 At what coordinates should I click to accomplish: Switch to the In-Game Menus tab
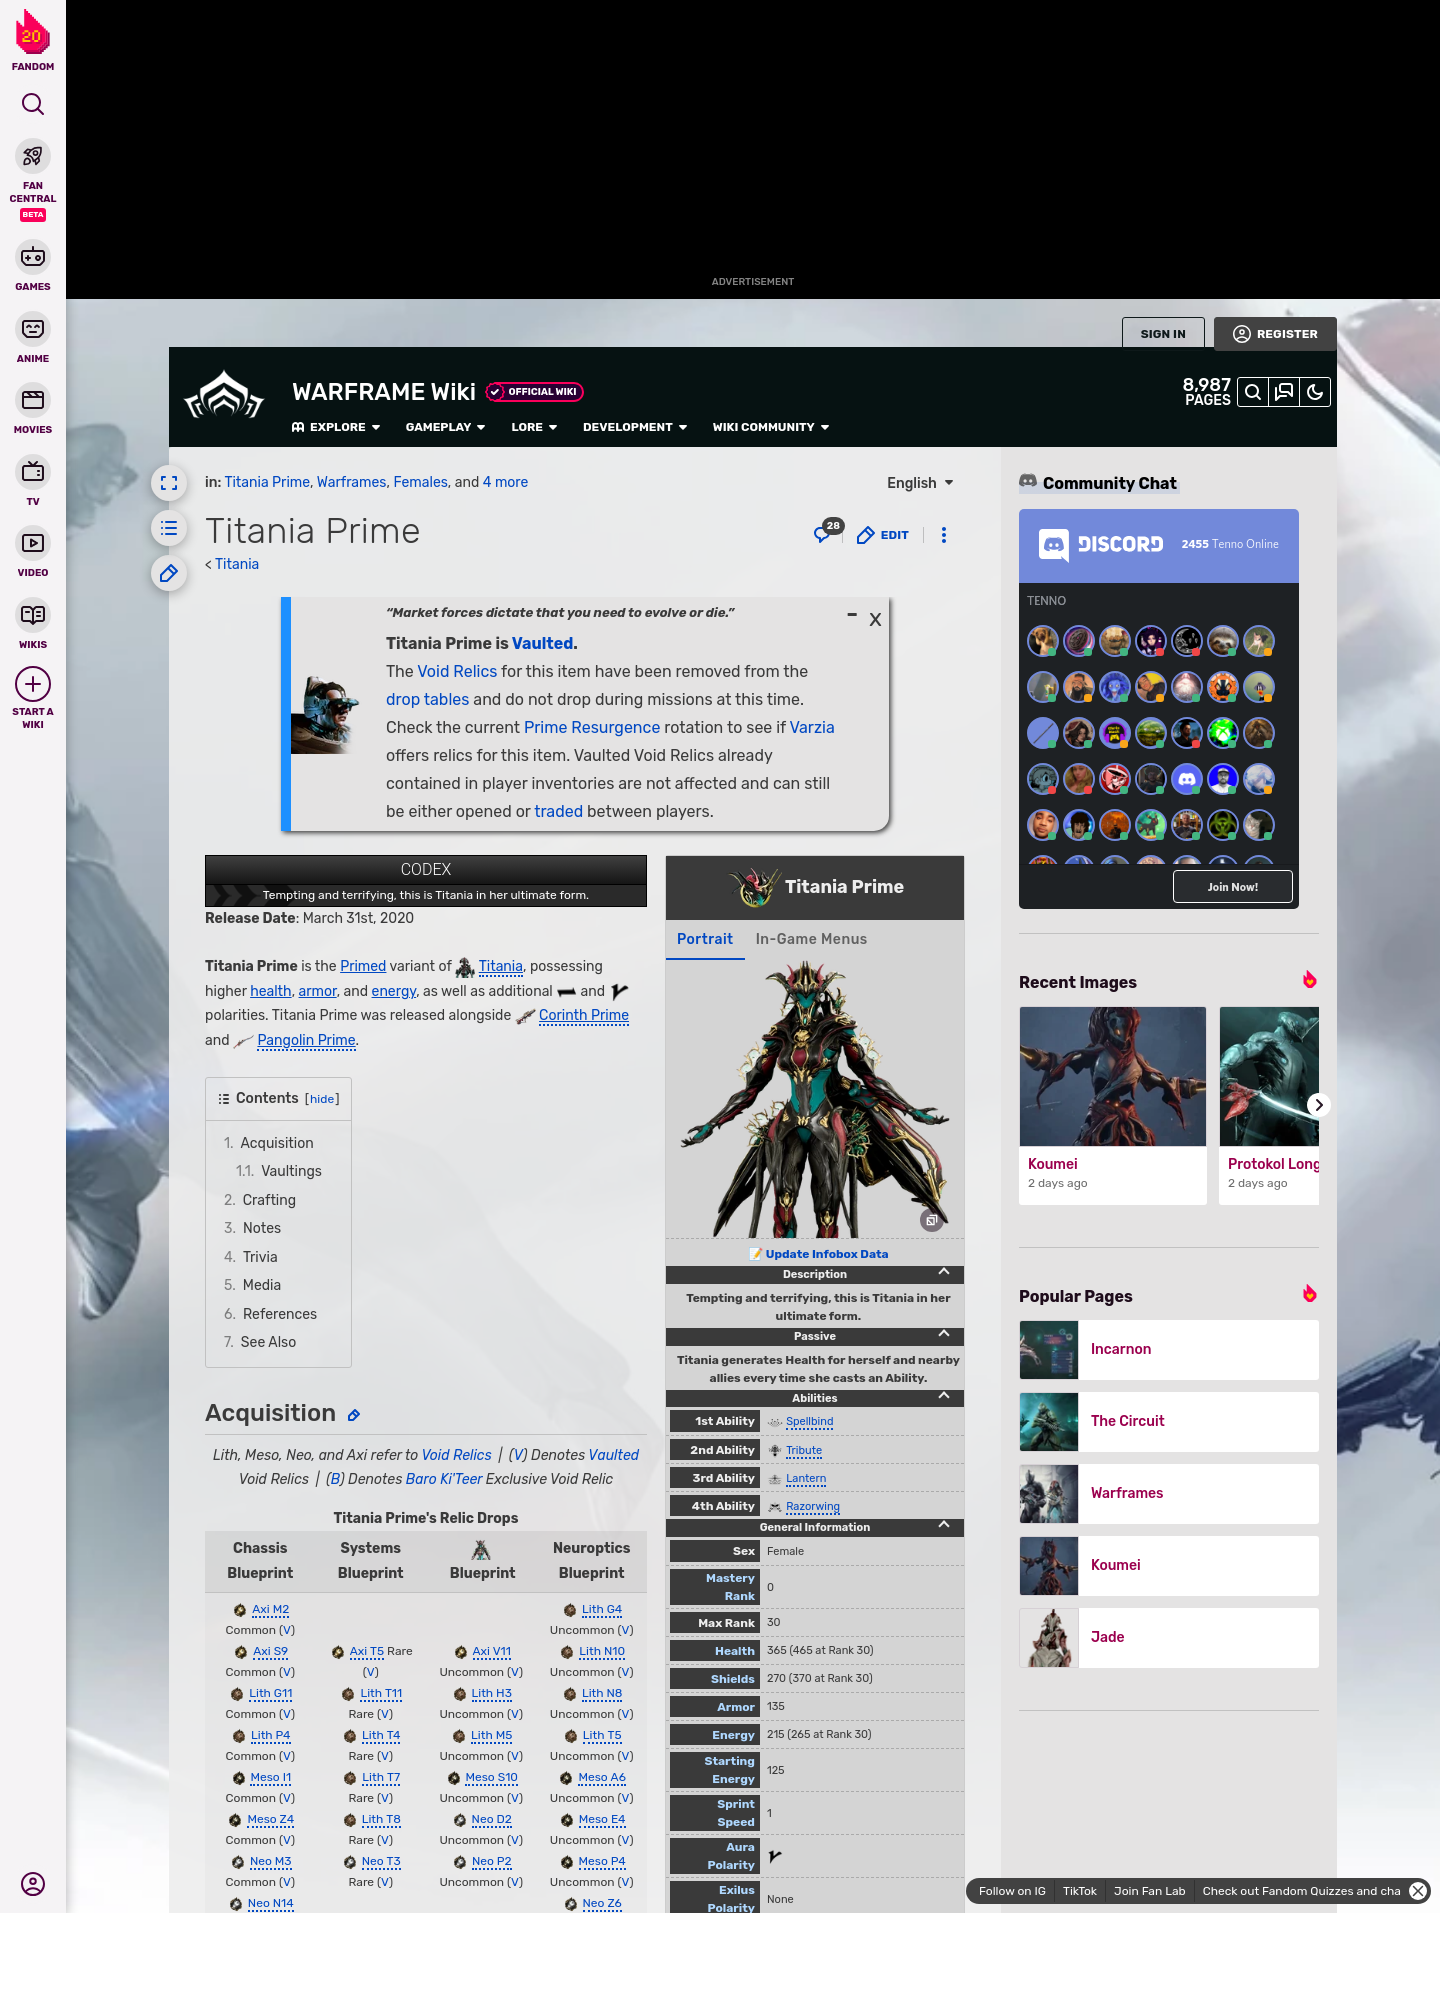pyautogui.click(x=811, y=939)
